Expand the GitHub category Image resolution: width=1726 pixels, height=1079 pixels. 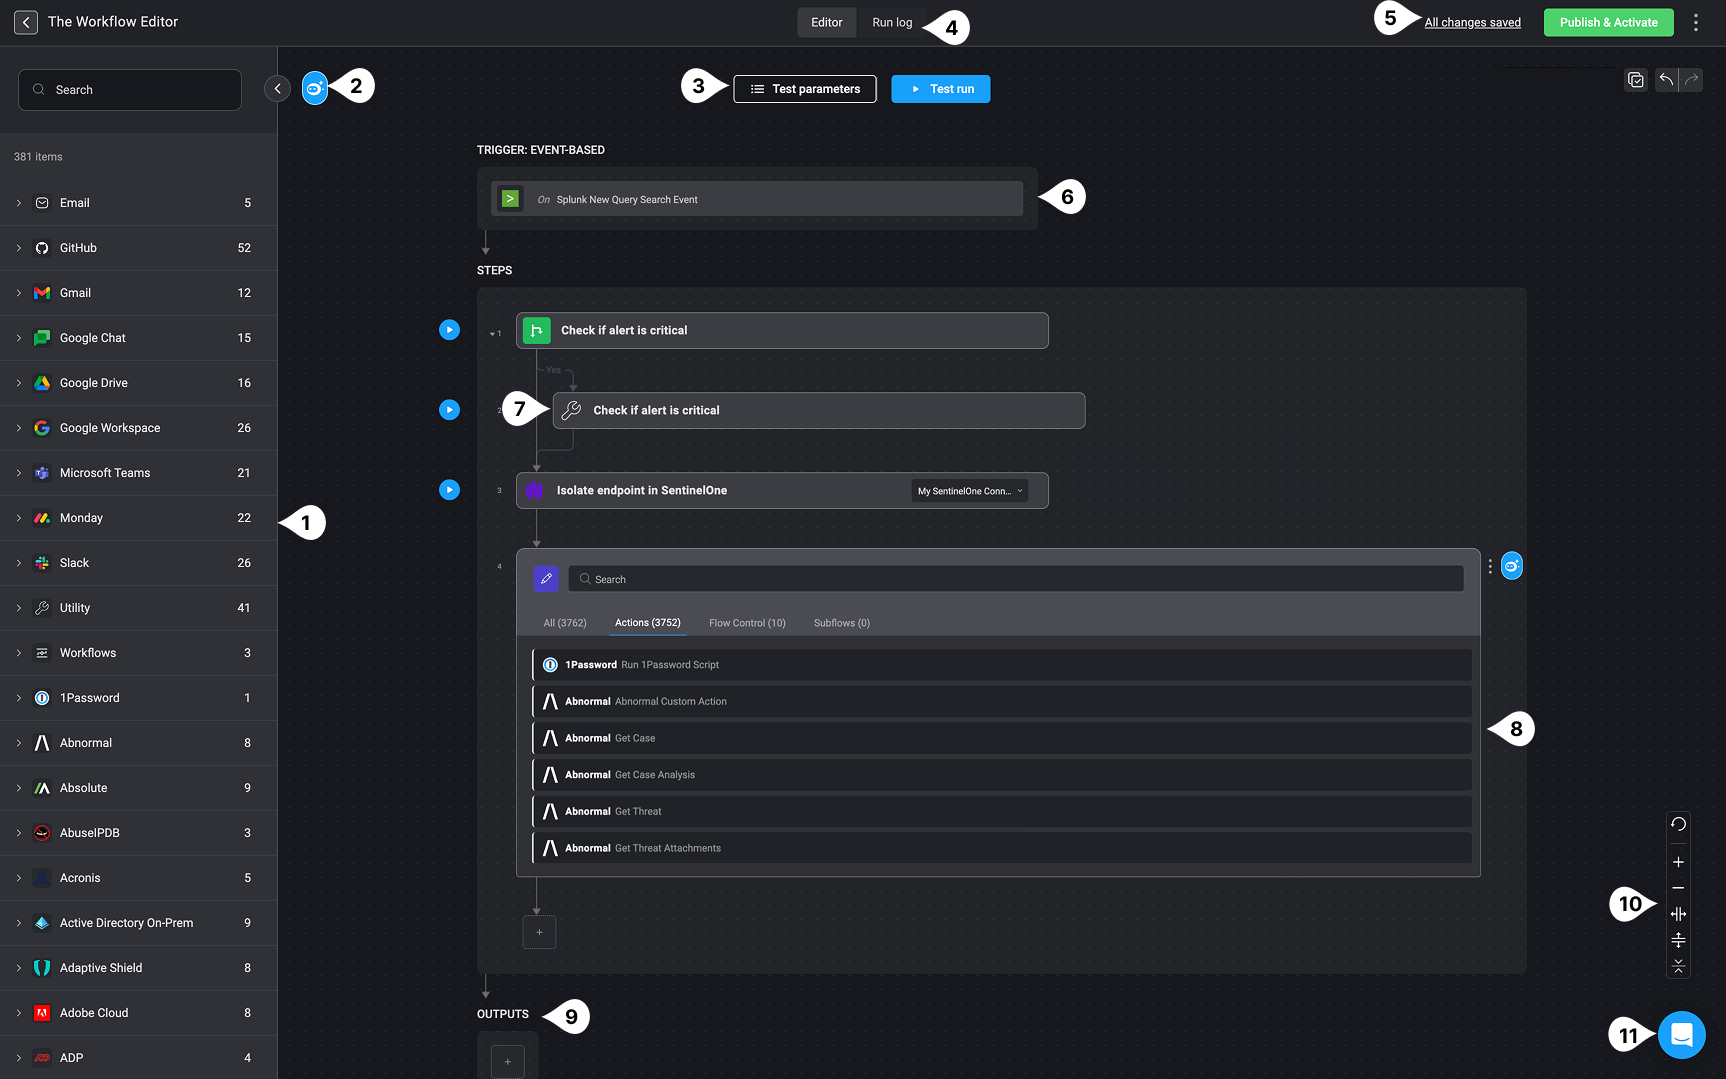(18, 248)
